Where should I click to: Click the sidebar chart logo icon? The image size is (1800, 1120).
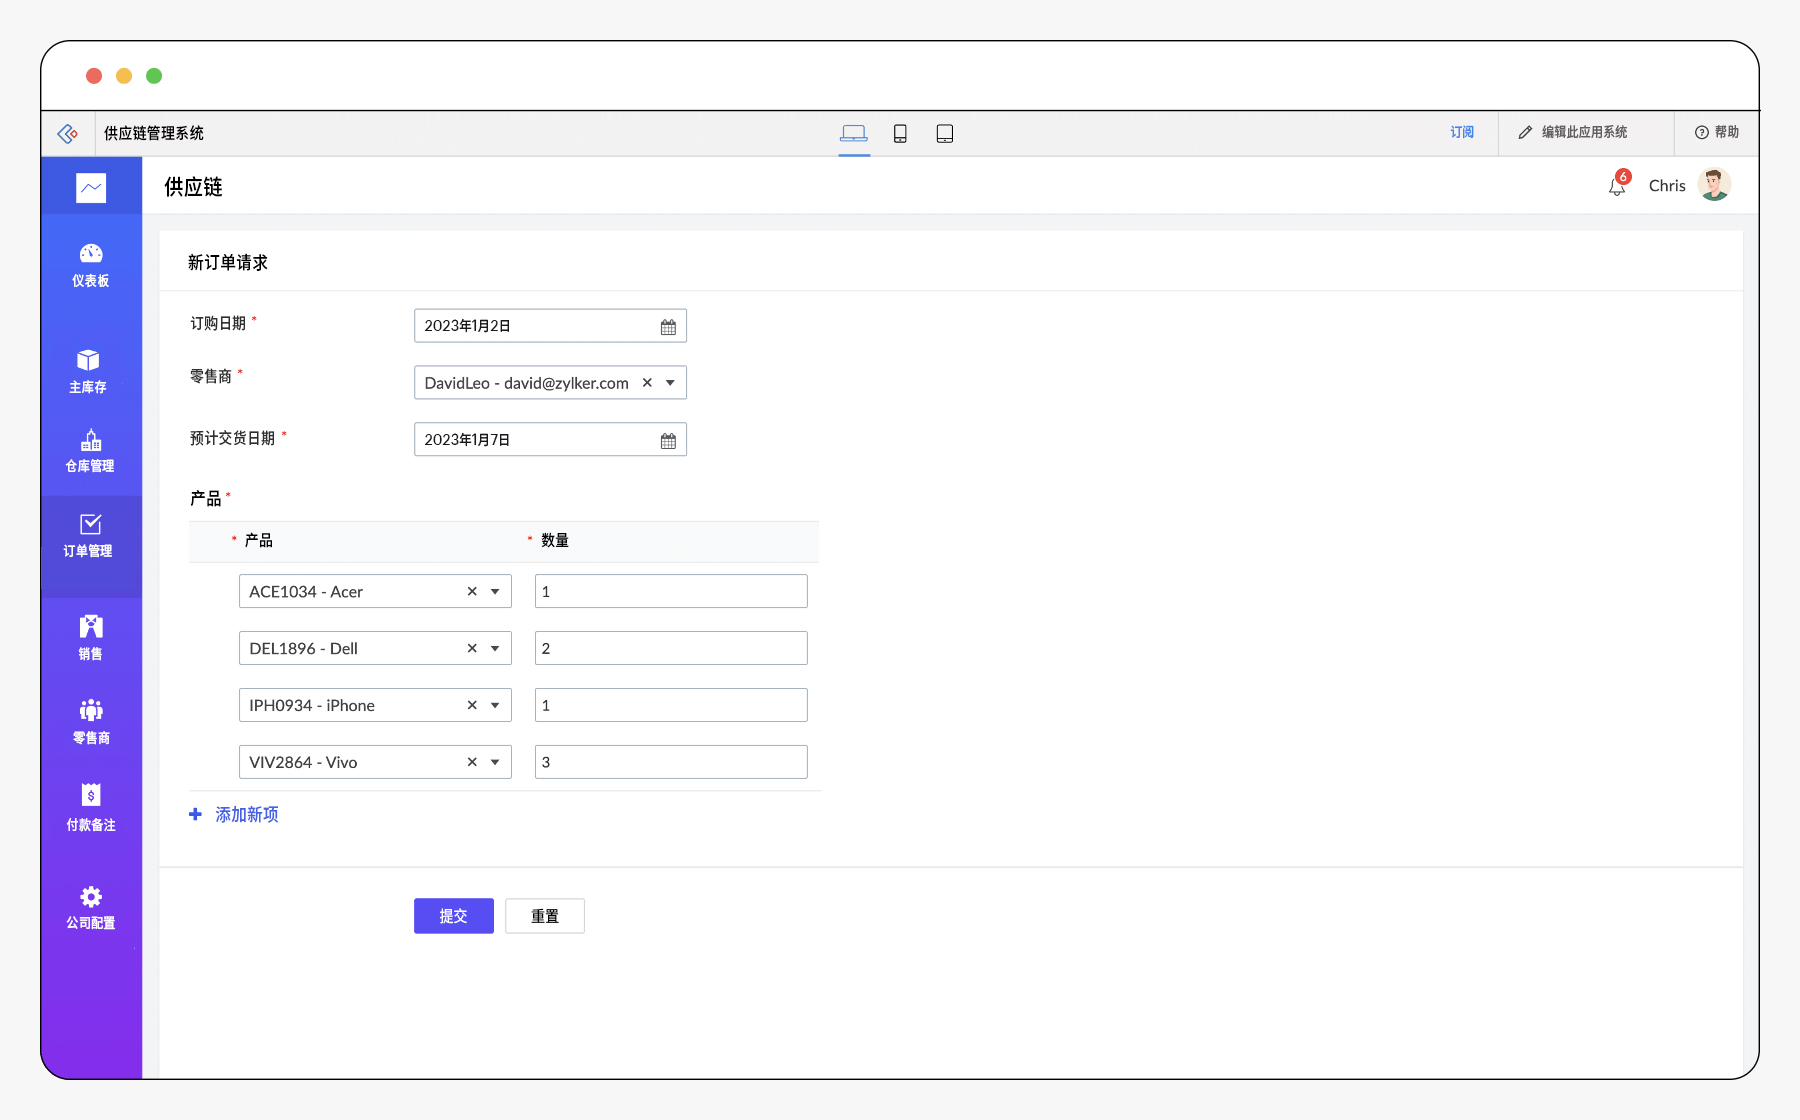pyautogui.click(x=91, y=187)
